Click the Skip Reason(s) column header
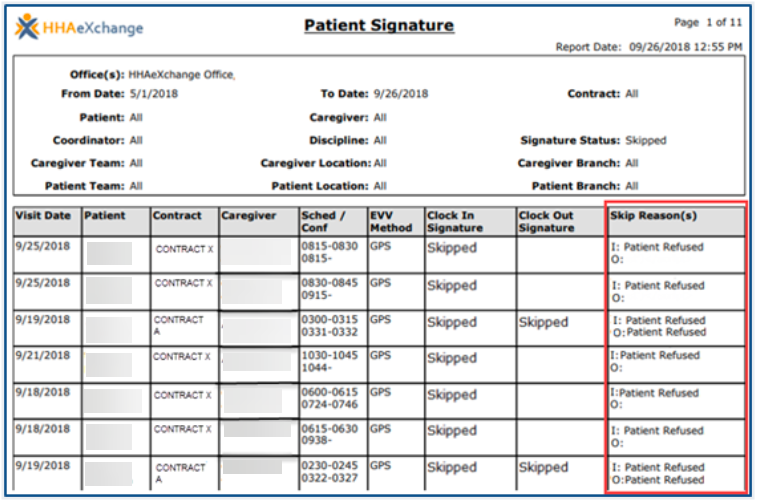The height and width of the screenshot is (500, 757). click(653, 215)
